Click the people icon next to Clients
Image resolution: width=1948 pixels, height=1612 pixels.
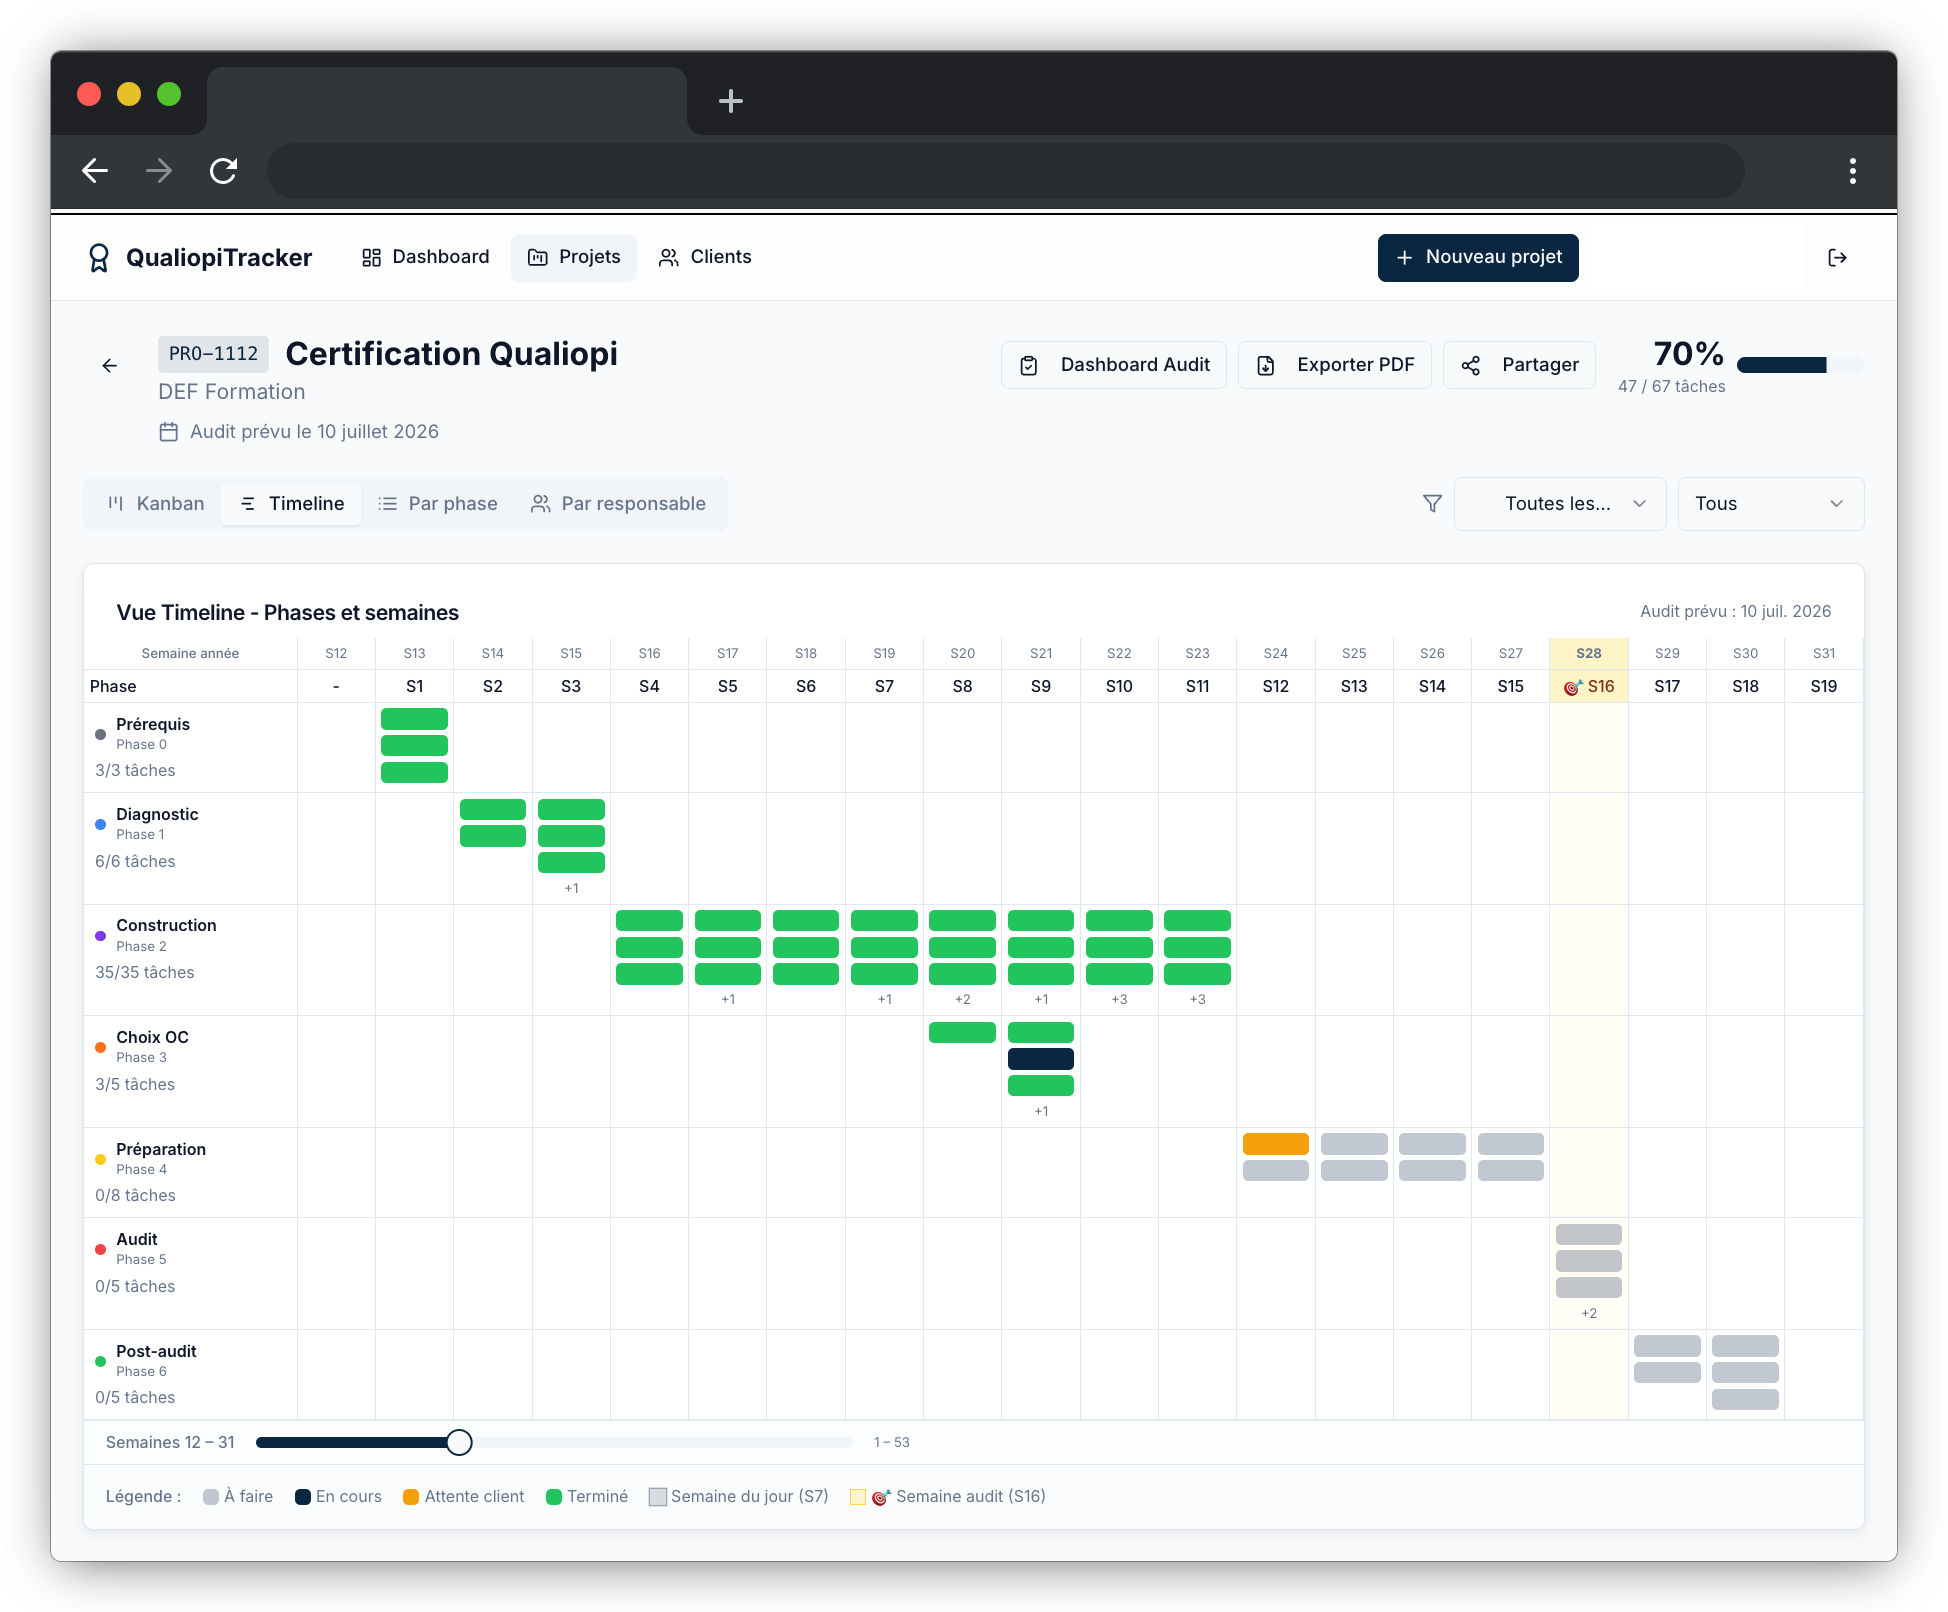pyautogui.click(x=668, y=257)
